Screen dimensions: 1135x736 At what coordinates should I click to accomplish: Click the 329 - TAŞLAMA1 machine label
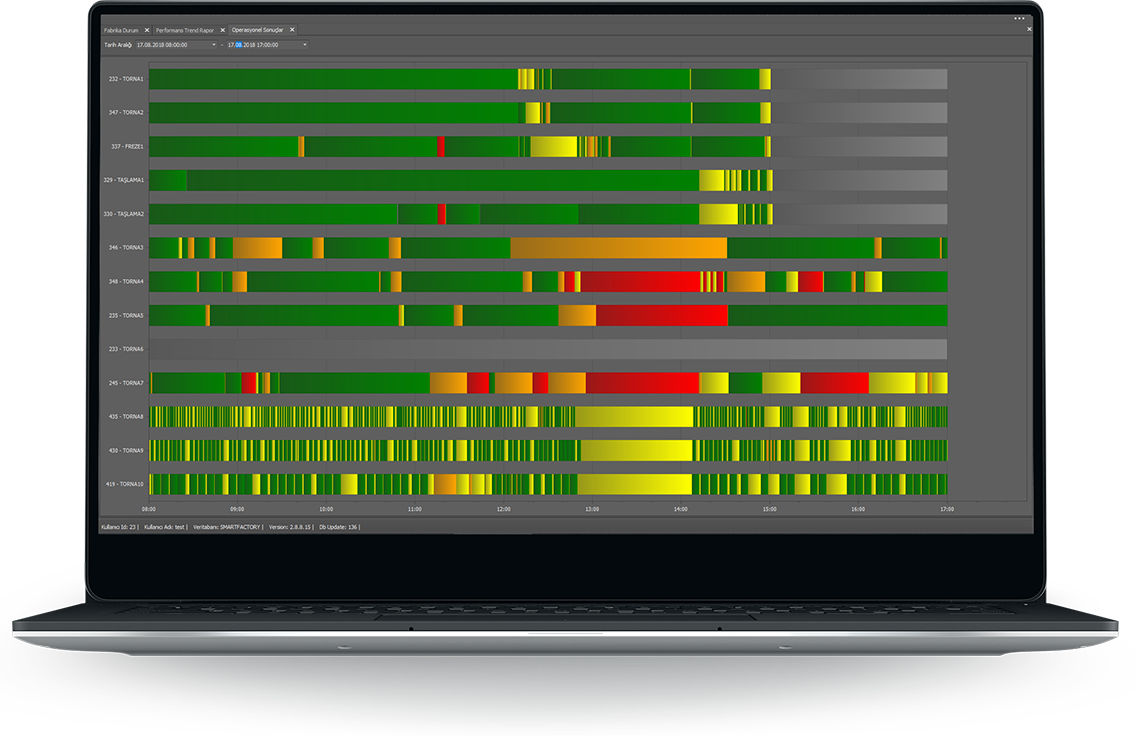click(x=124, y=181)
